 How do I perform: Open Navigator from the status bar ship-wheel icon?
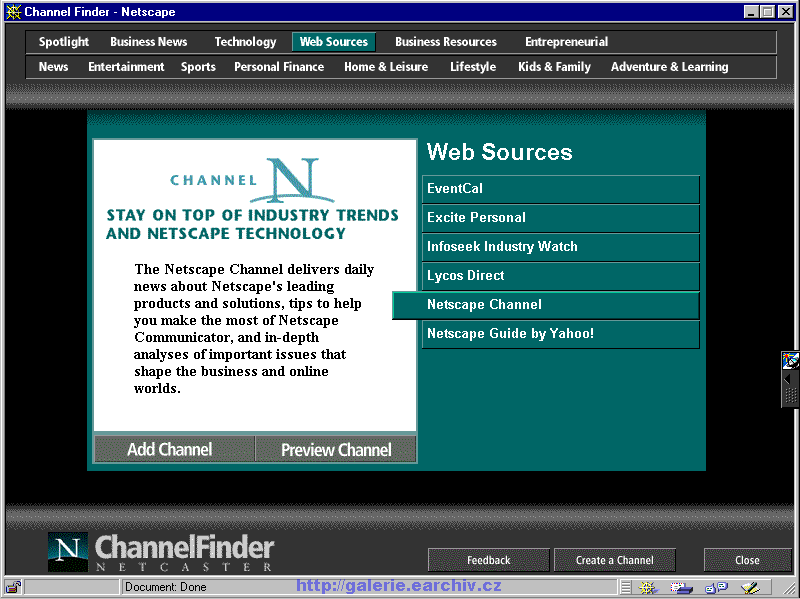647,588
